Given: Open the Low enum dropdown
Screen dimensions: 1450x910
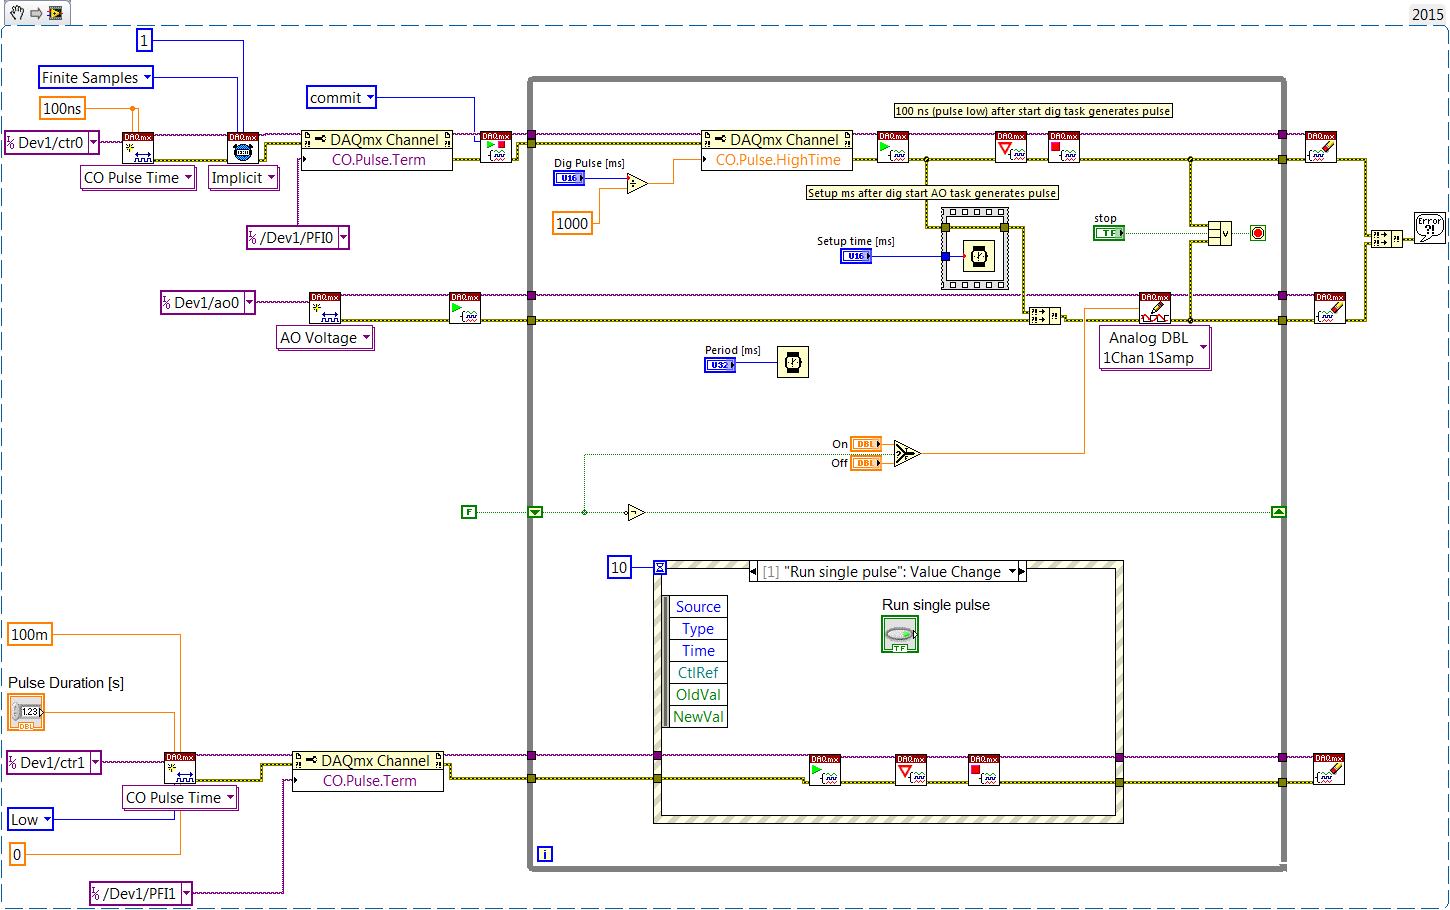Looking at the screenshot, I should (x=46, y=819).
